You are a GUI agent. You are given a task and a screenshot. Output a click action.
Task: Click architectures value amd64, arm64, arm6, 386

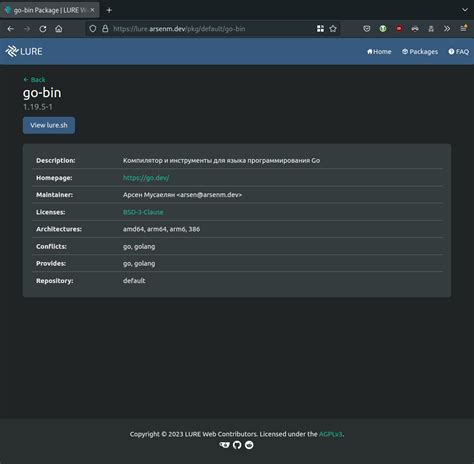point(161,229)
